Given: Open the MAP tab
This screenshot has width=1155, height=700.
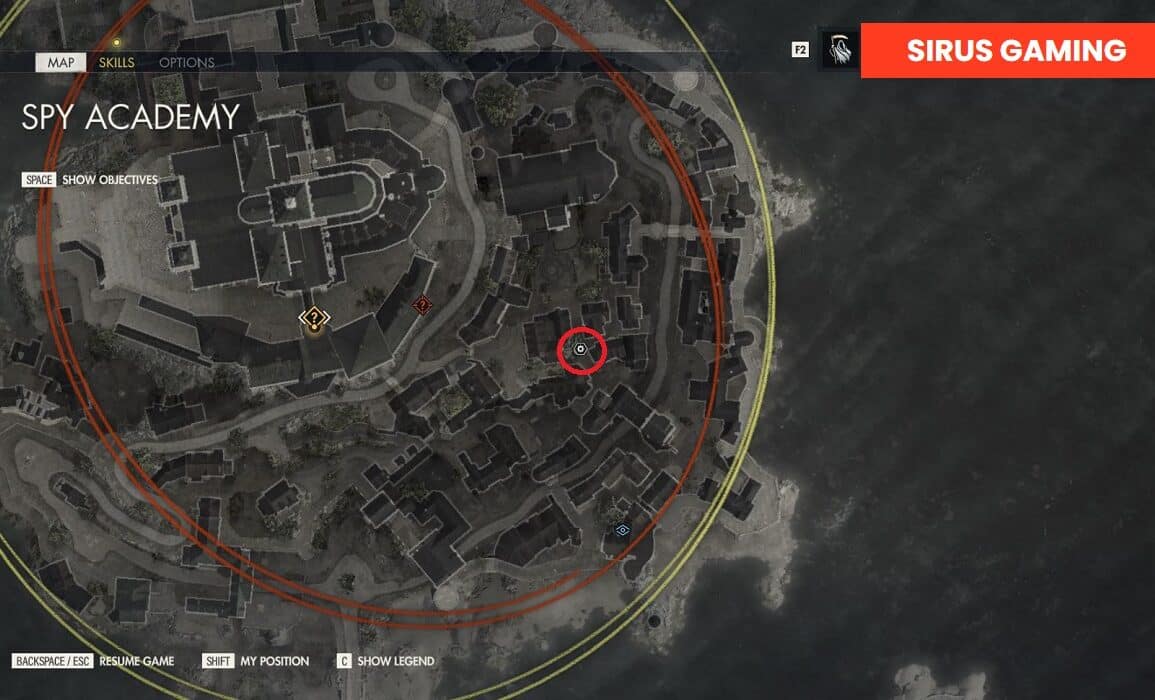Looking at the screenshot, I should [x=60, y=63].
